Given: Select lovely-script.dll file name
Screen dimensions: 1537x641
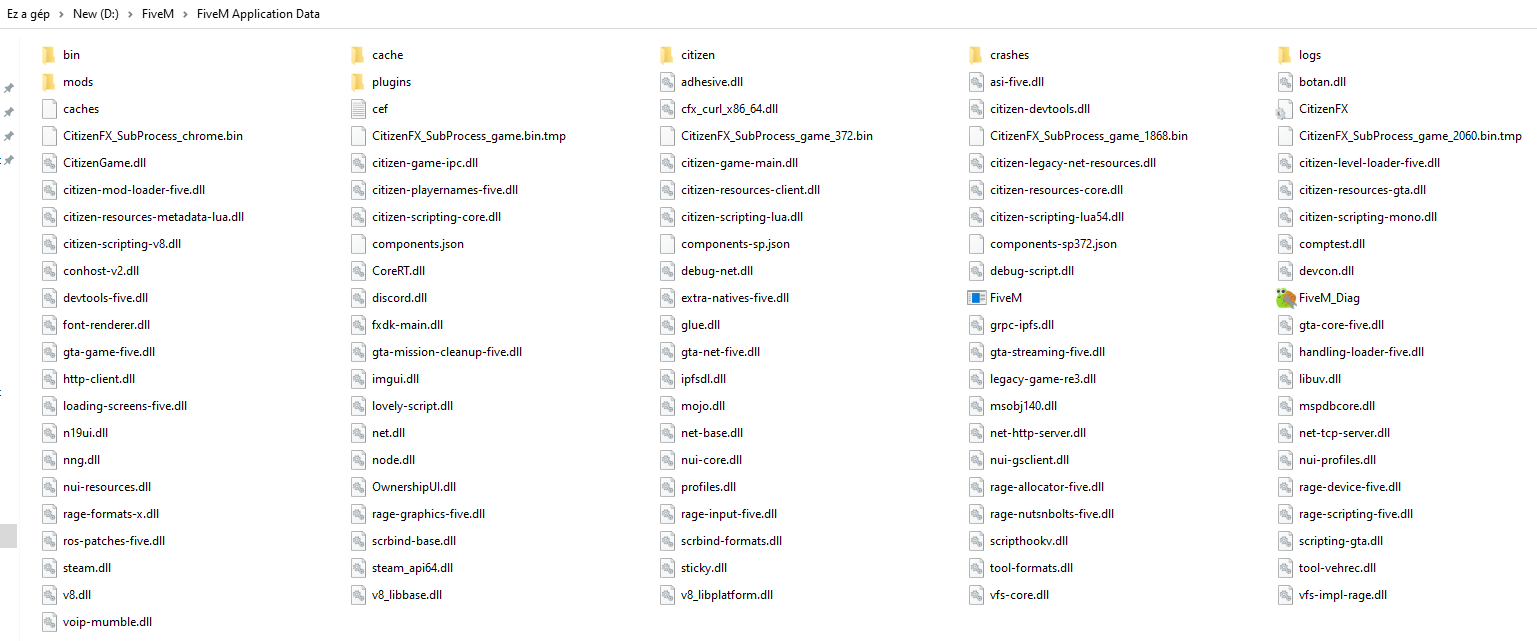Looking at the screenshot, I should [x=412, y=406].
